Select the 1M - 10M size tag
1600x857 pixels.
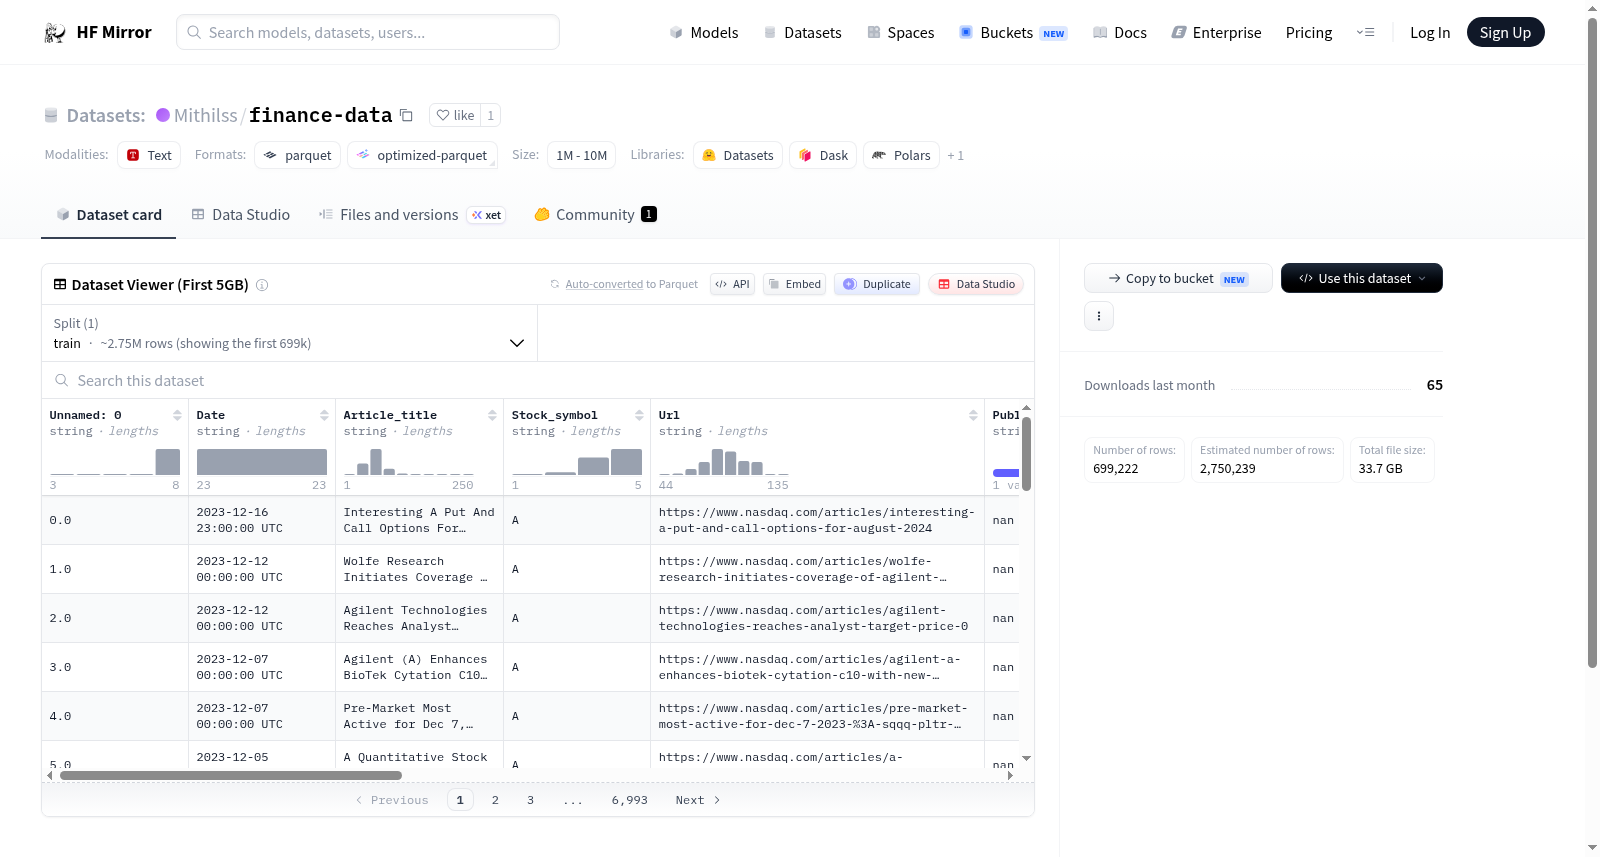(582, 155)
